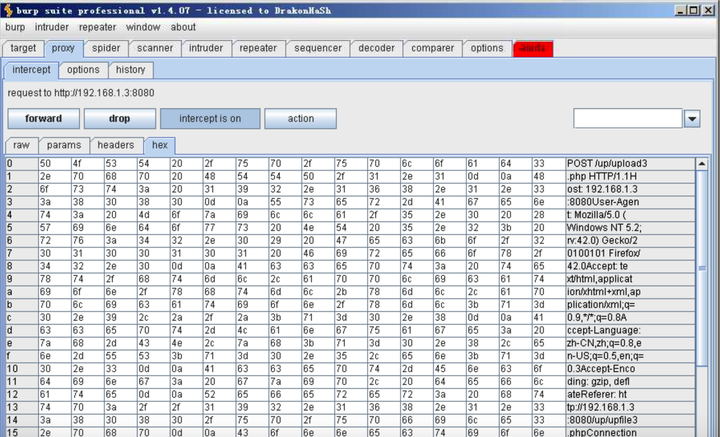The height and width of the screenshot is (437, 720).
Task: Select the hex view tab
Action: (x=160, y=145)
